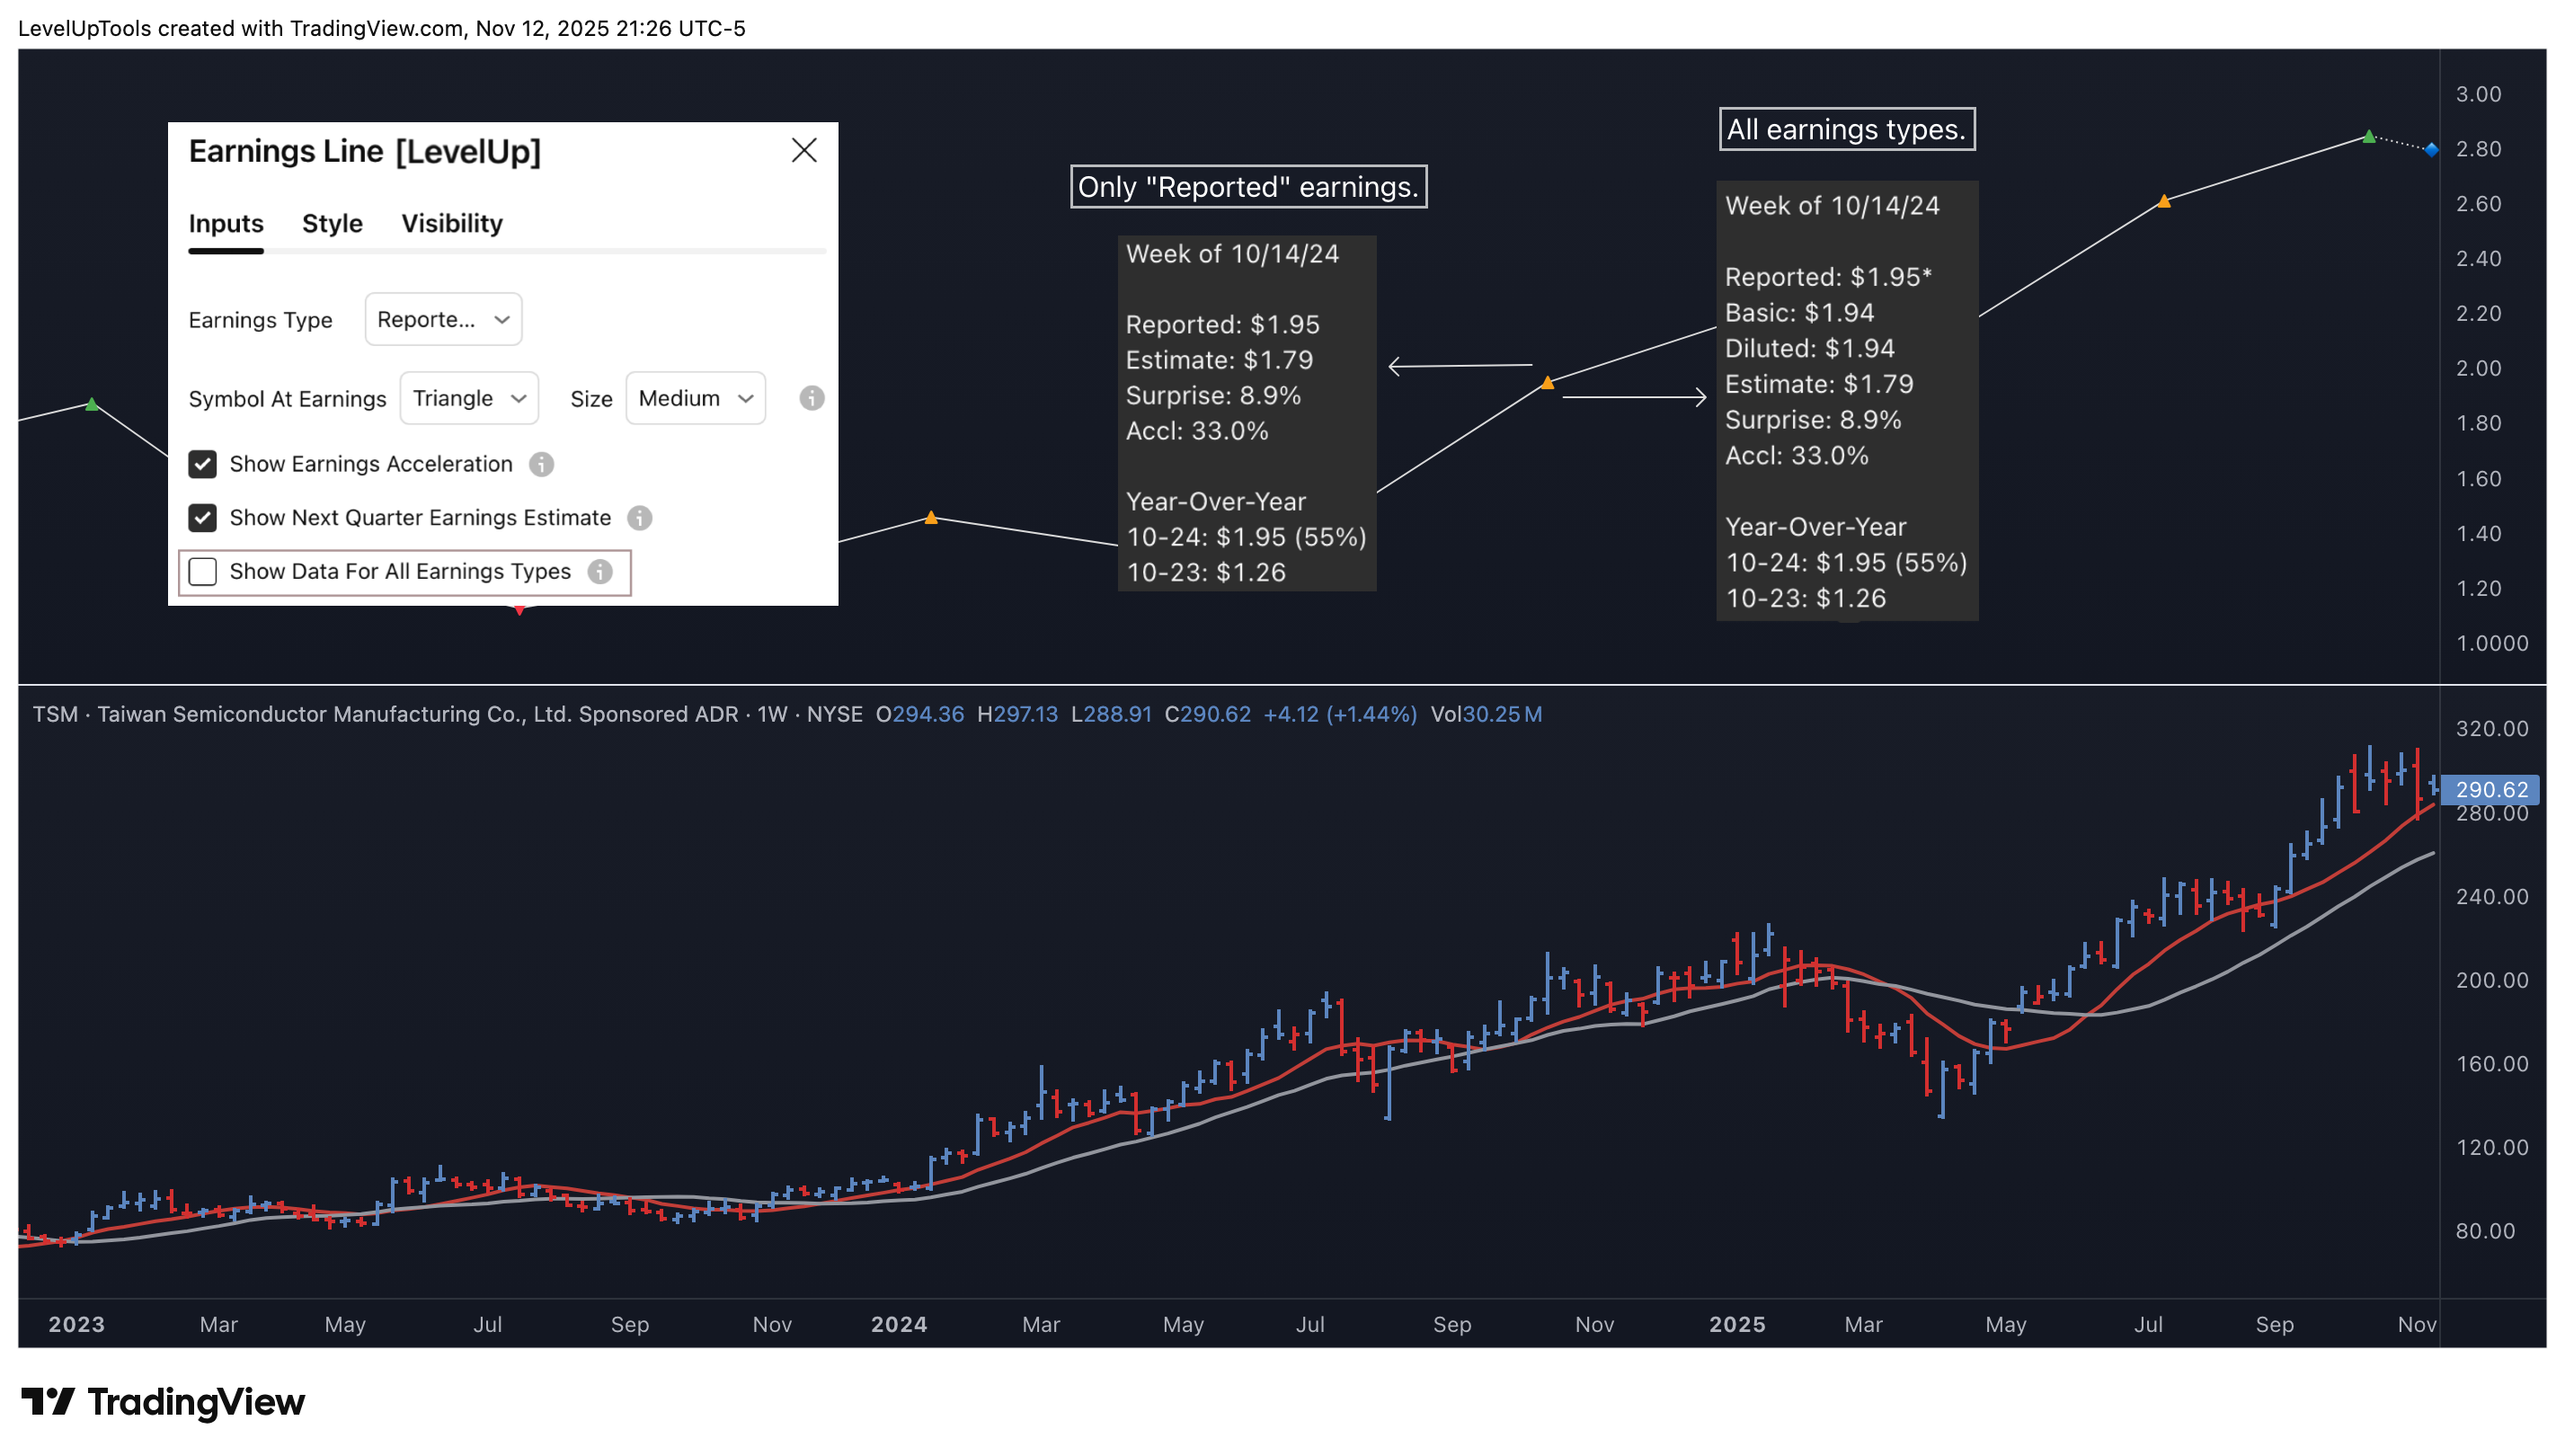Click the H297.13 high value in legend
The image size is (2565, 1456).
tap(1017, 714)
